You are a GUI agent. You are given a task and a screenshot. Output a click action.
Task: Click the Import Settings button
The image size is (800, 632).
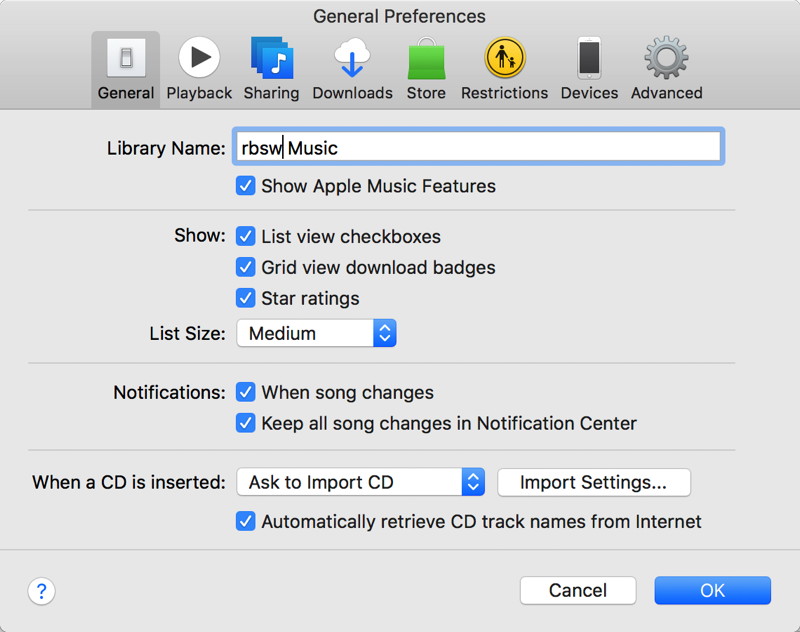tap(593, 482)
